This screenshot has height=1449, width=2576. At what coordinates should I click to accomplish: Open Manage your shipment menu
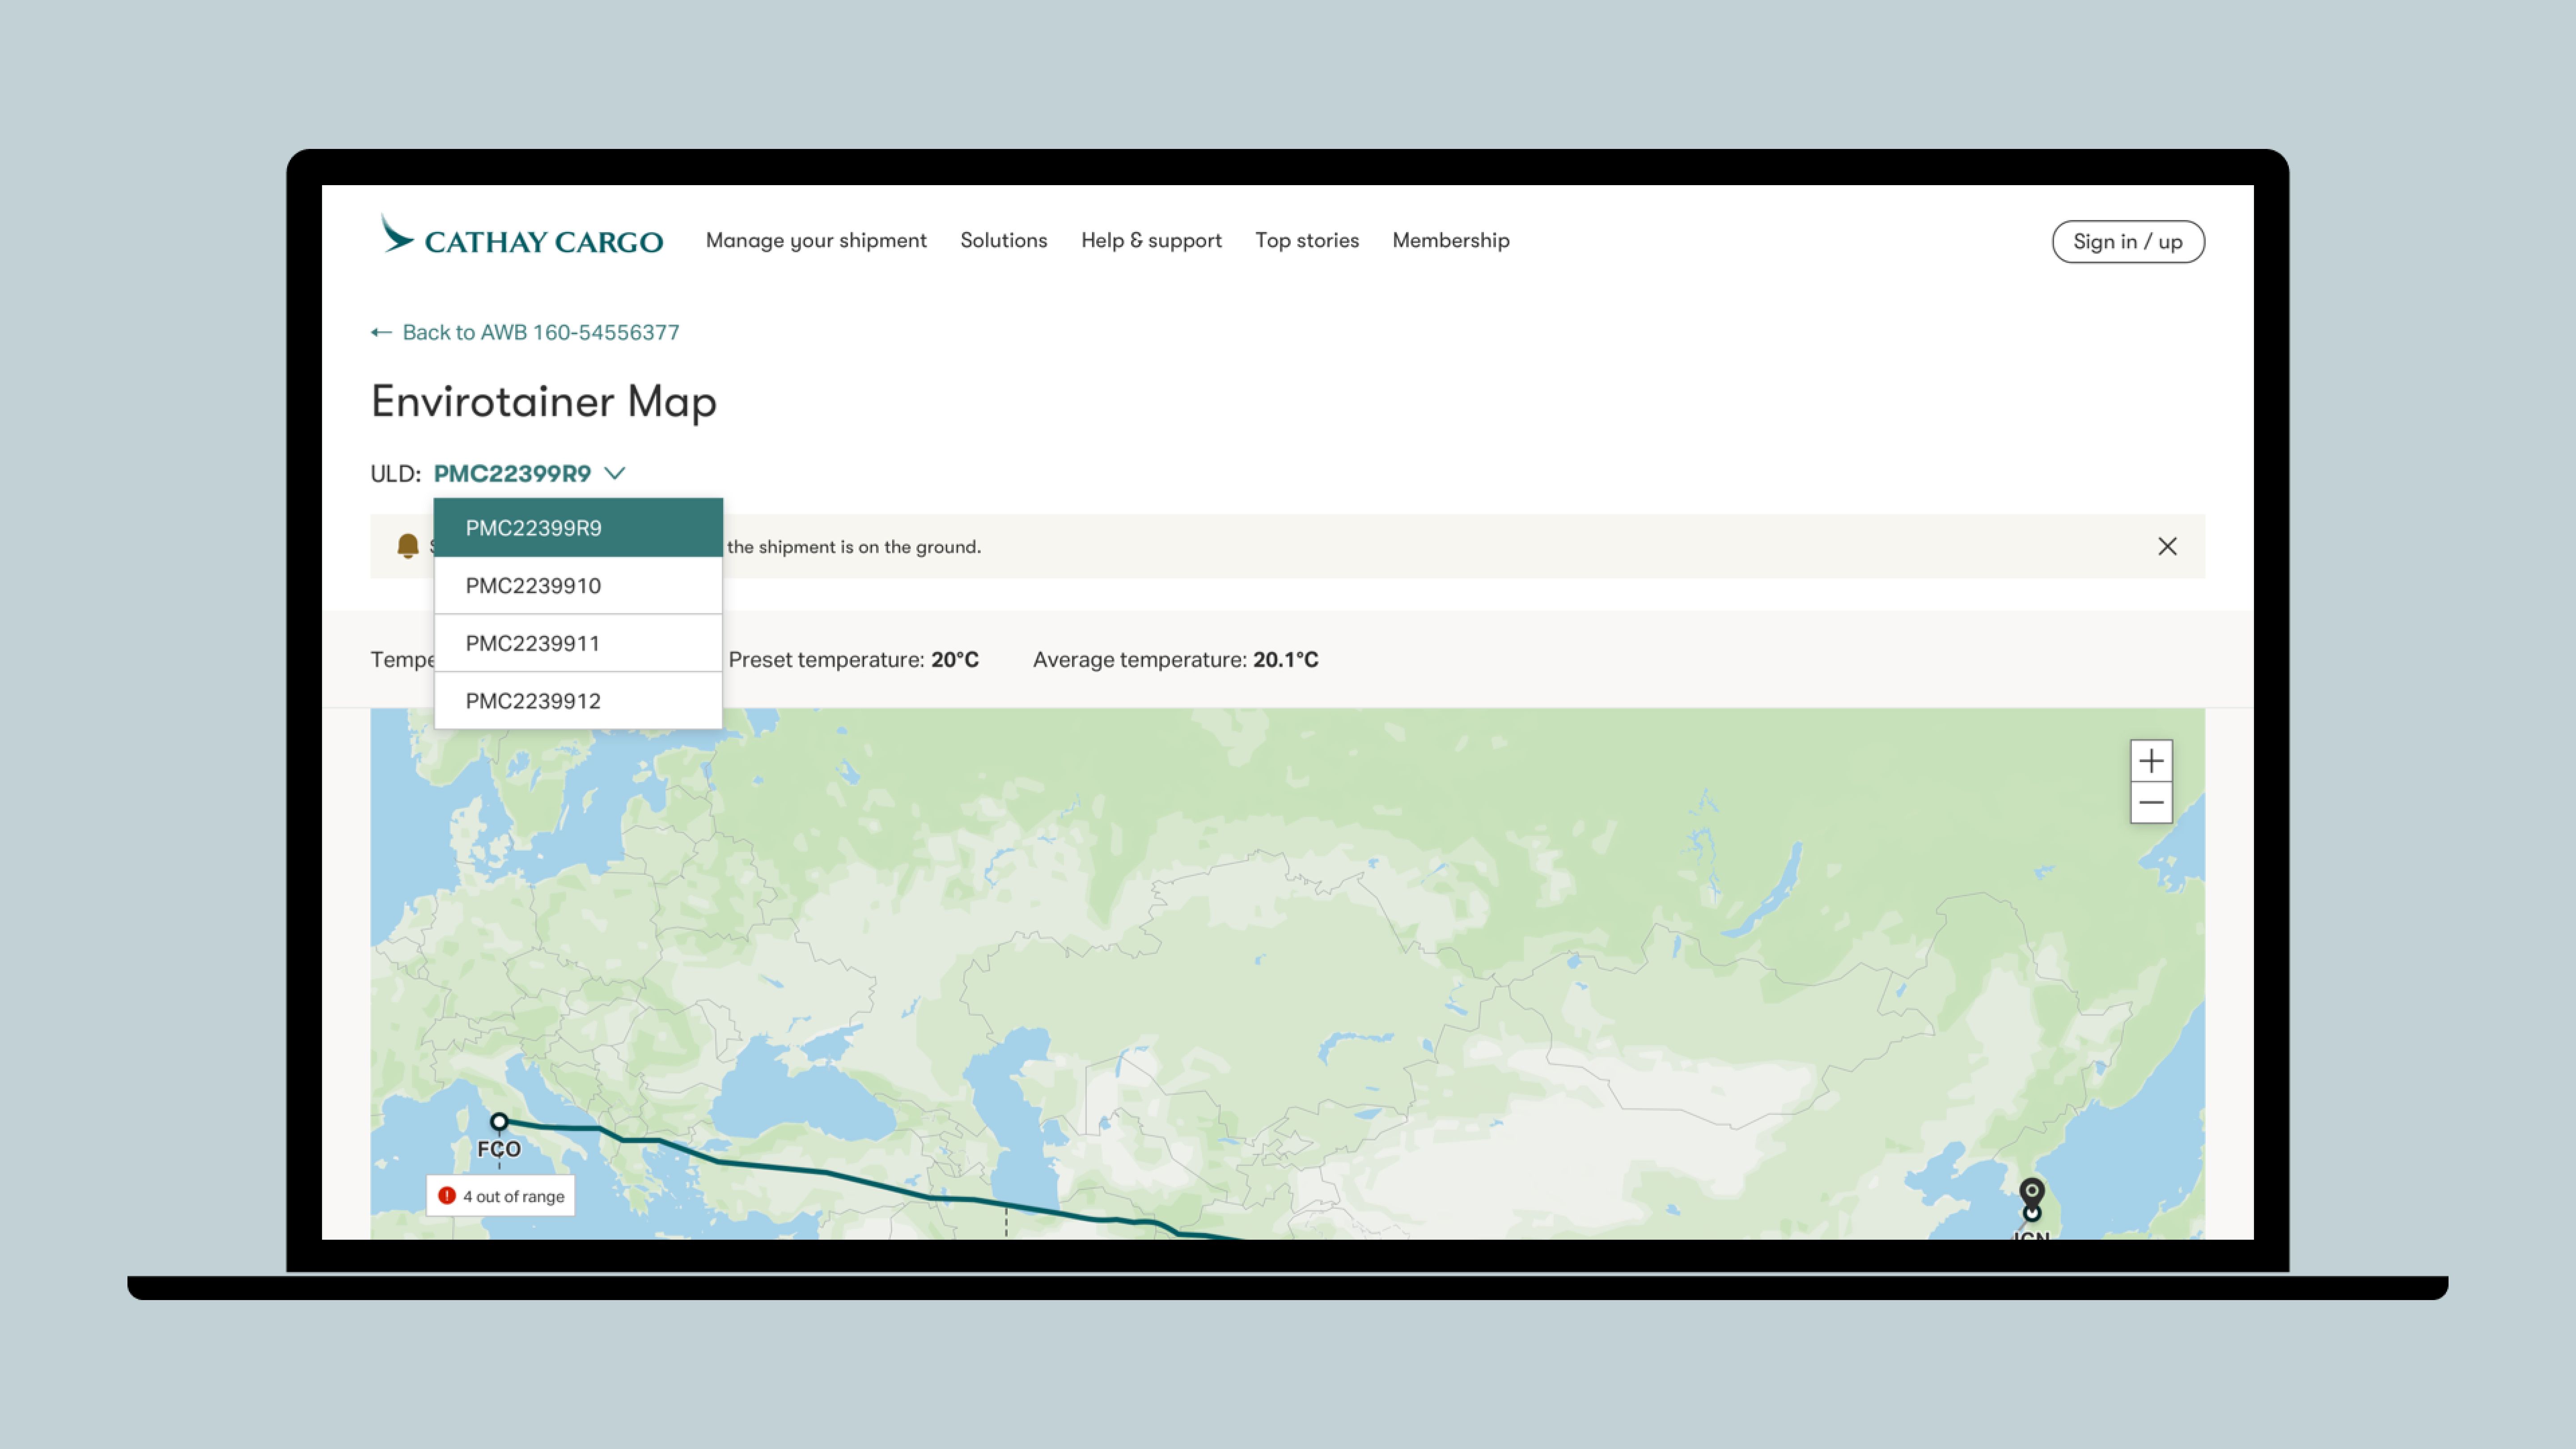pos(816,241)
